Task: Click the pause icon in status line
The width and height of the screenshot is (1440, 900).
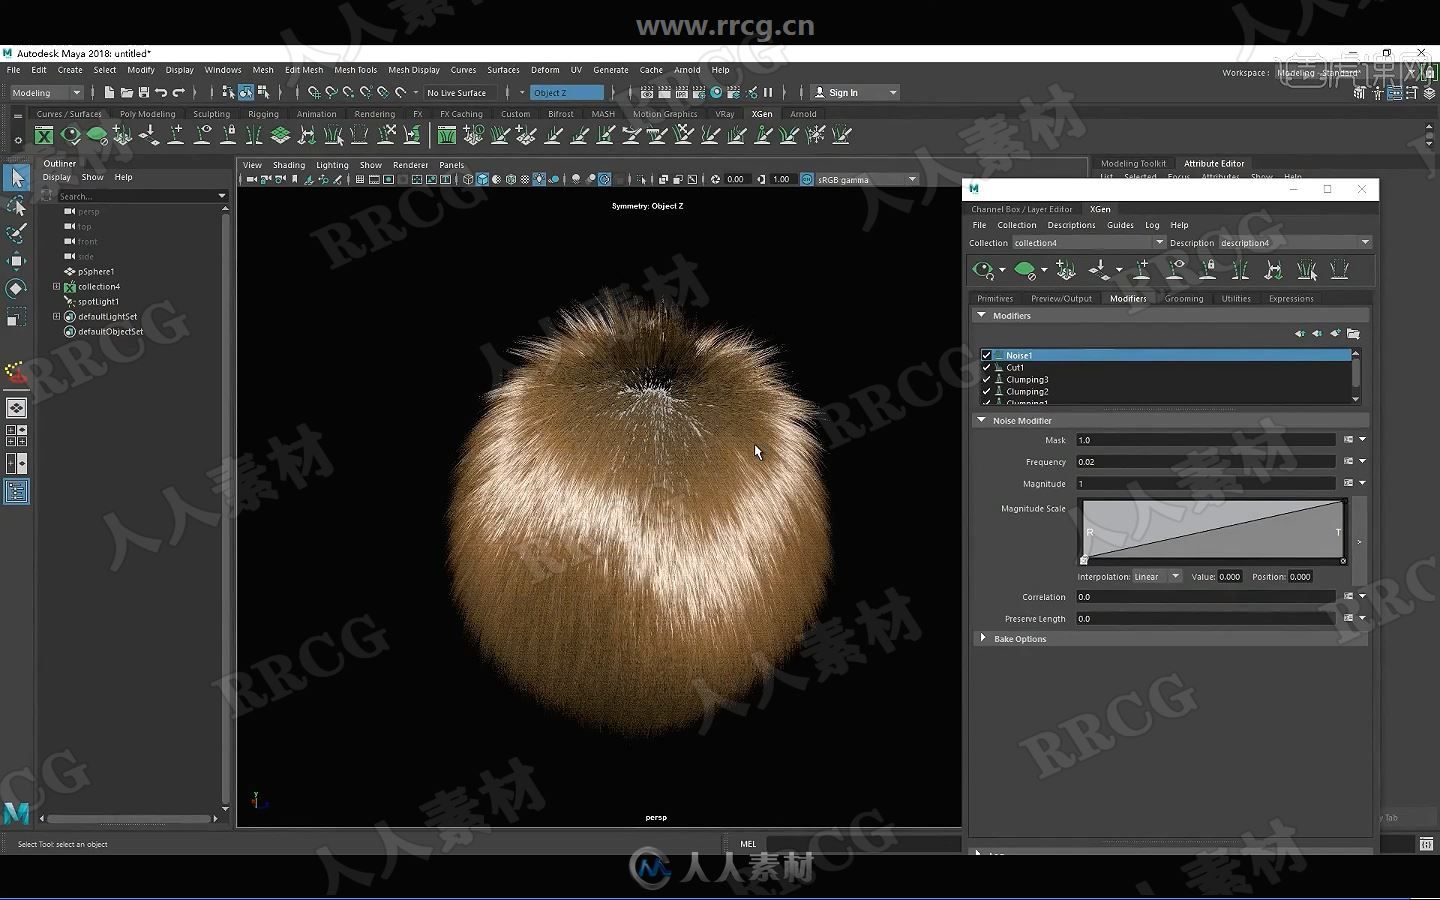Action: (768, 92)
